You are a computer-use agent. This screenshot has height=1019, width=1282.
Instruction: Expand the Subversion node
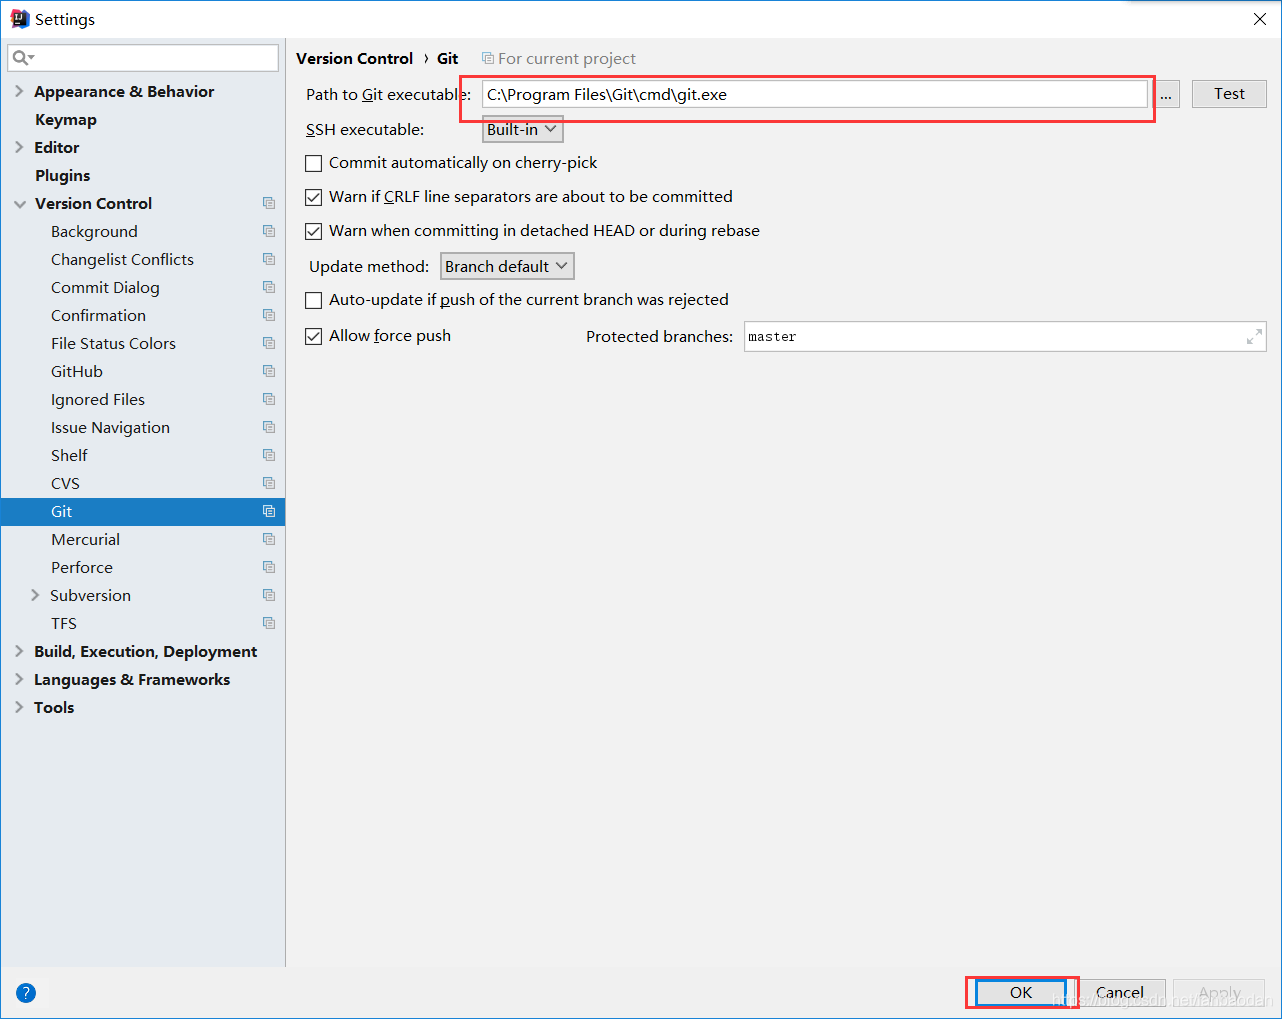click(35, 595)
